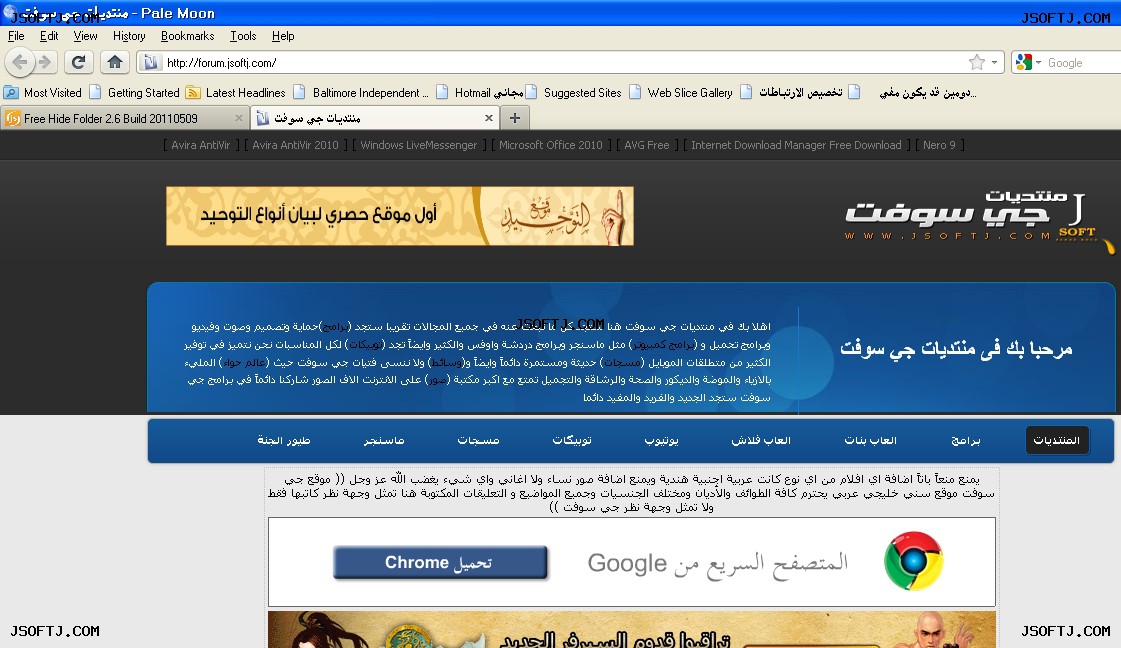Click the Windows LiveMessenger link
Viewport: 1121px width, 648px height.
418,145
